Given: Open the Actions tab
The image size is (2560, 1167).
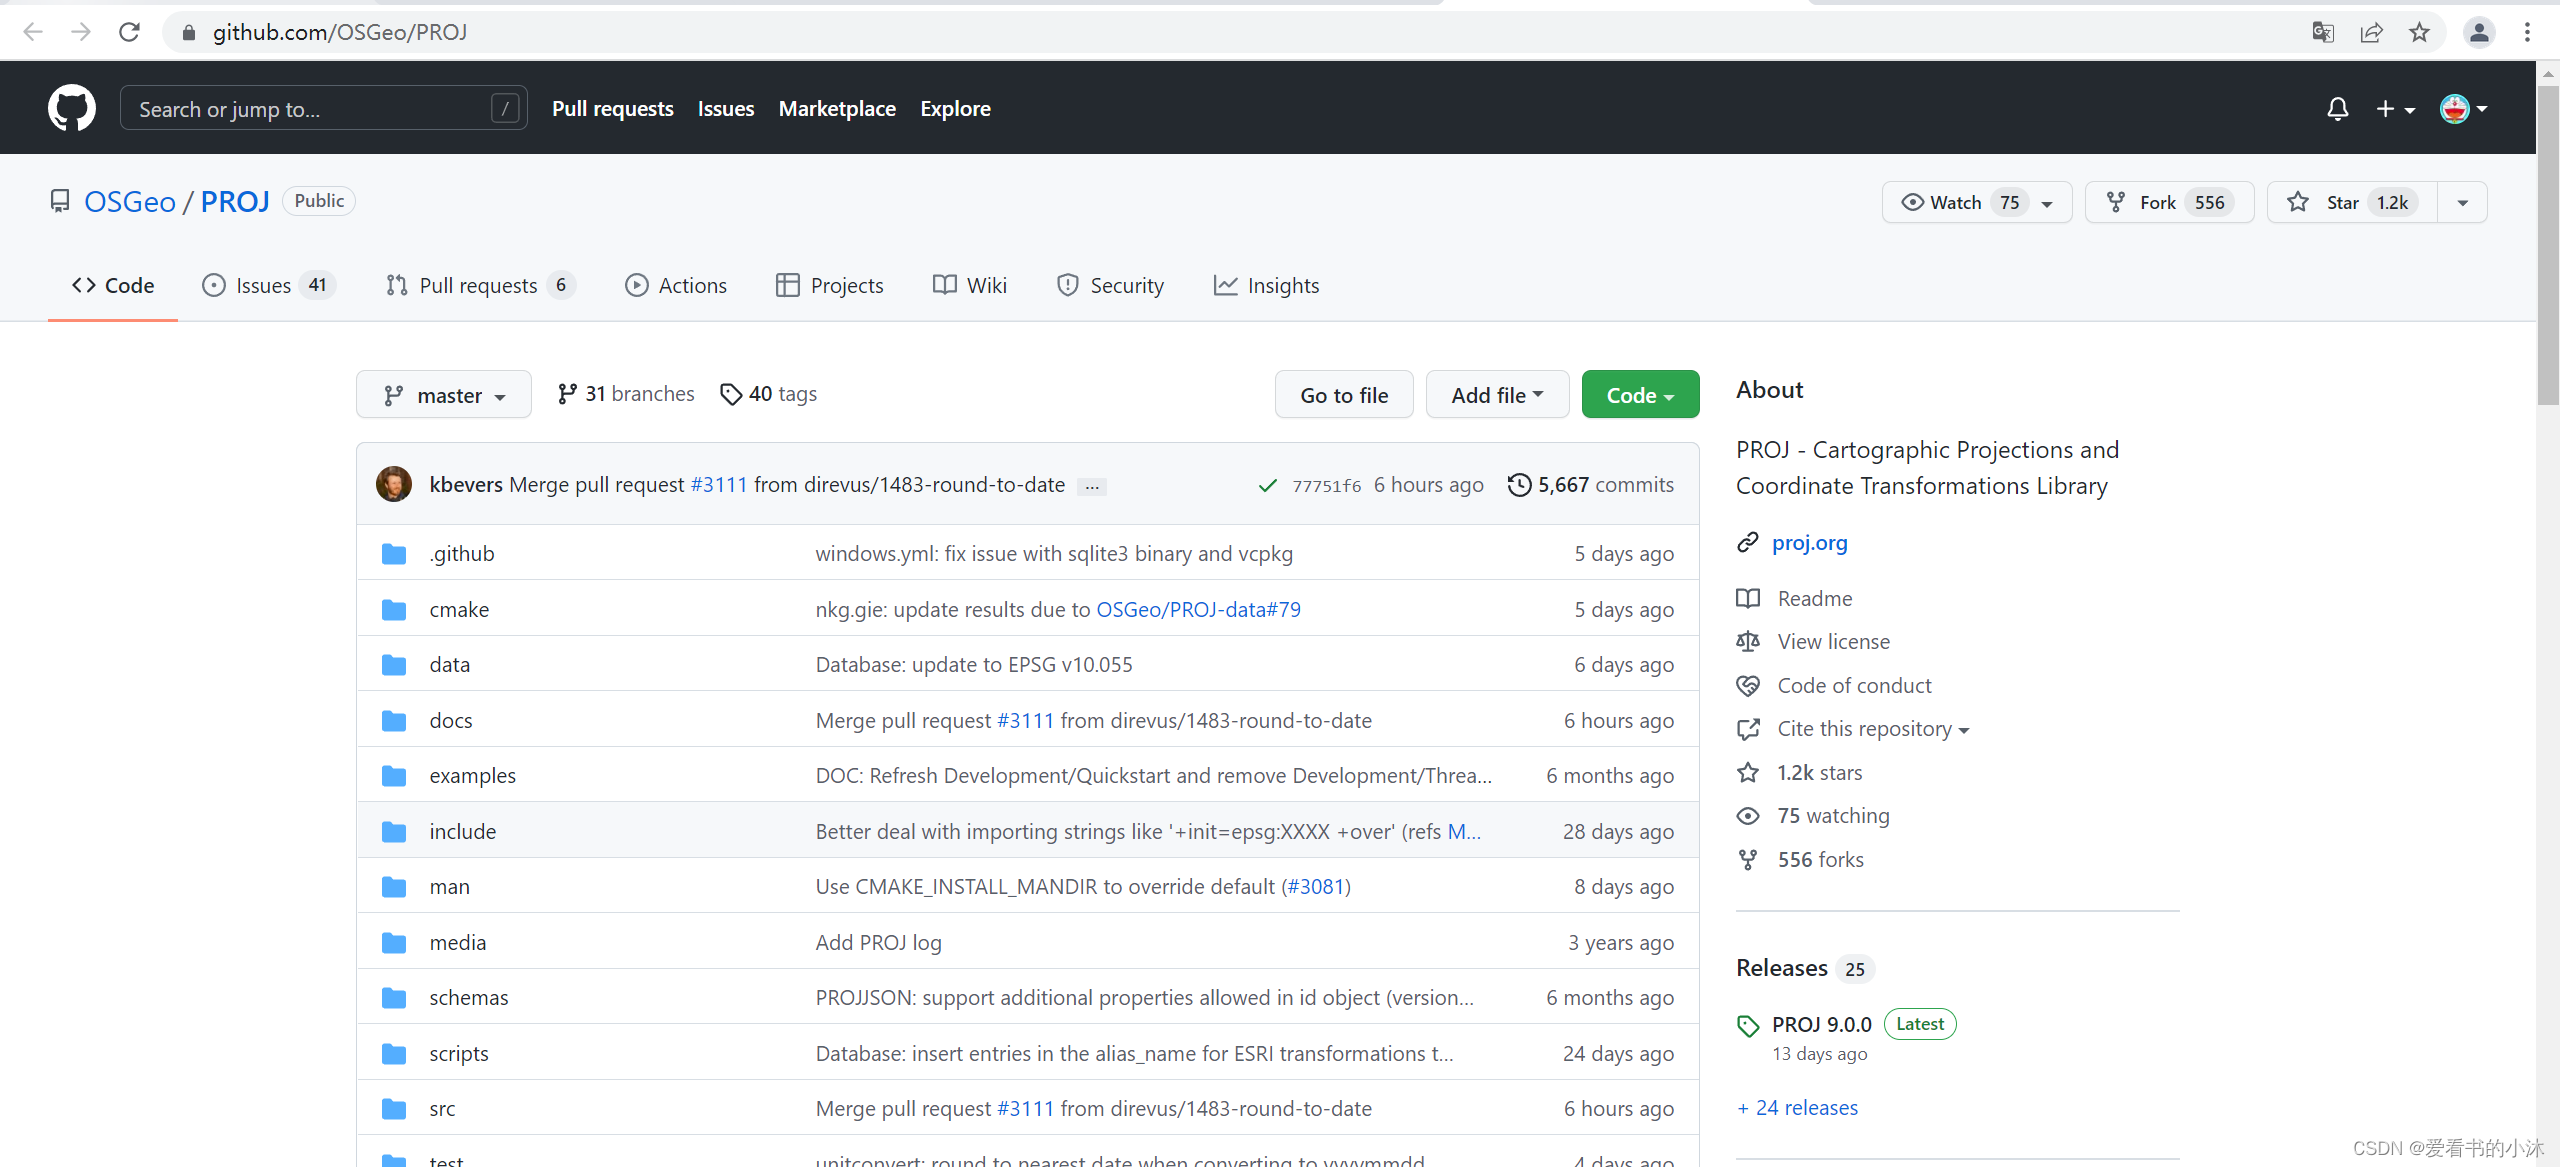Looking at the screenshot, I should [x=676, y=285].
